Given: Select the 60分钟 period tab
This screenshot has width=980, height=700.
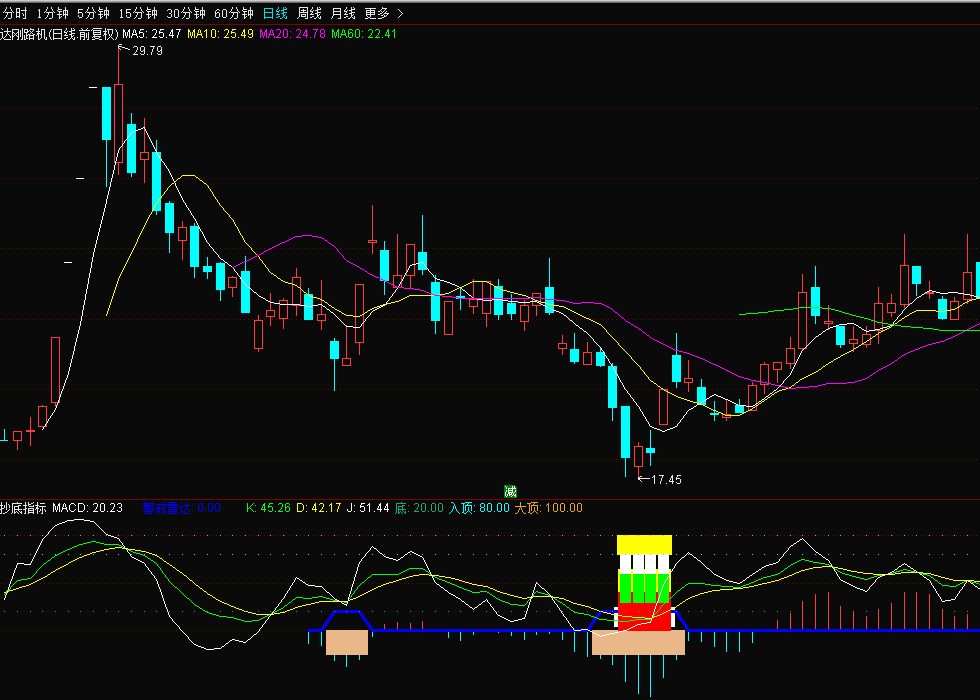Looking at the screenshot, I should pos(234,13).
